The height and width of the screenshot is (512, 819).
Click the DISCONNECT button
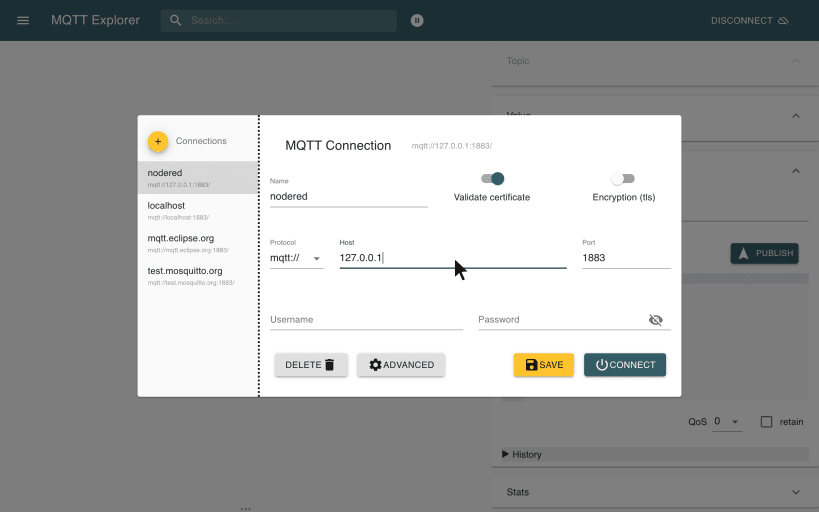[x=750, y=20]
